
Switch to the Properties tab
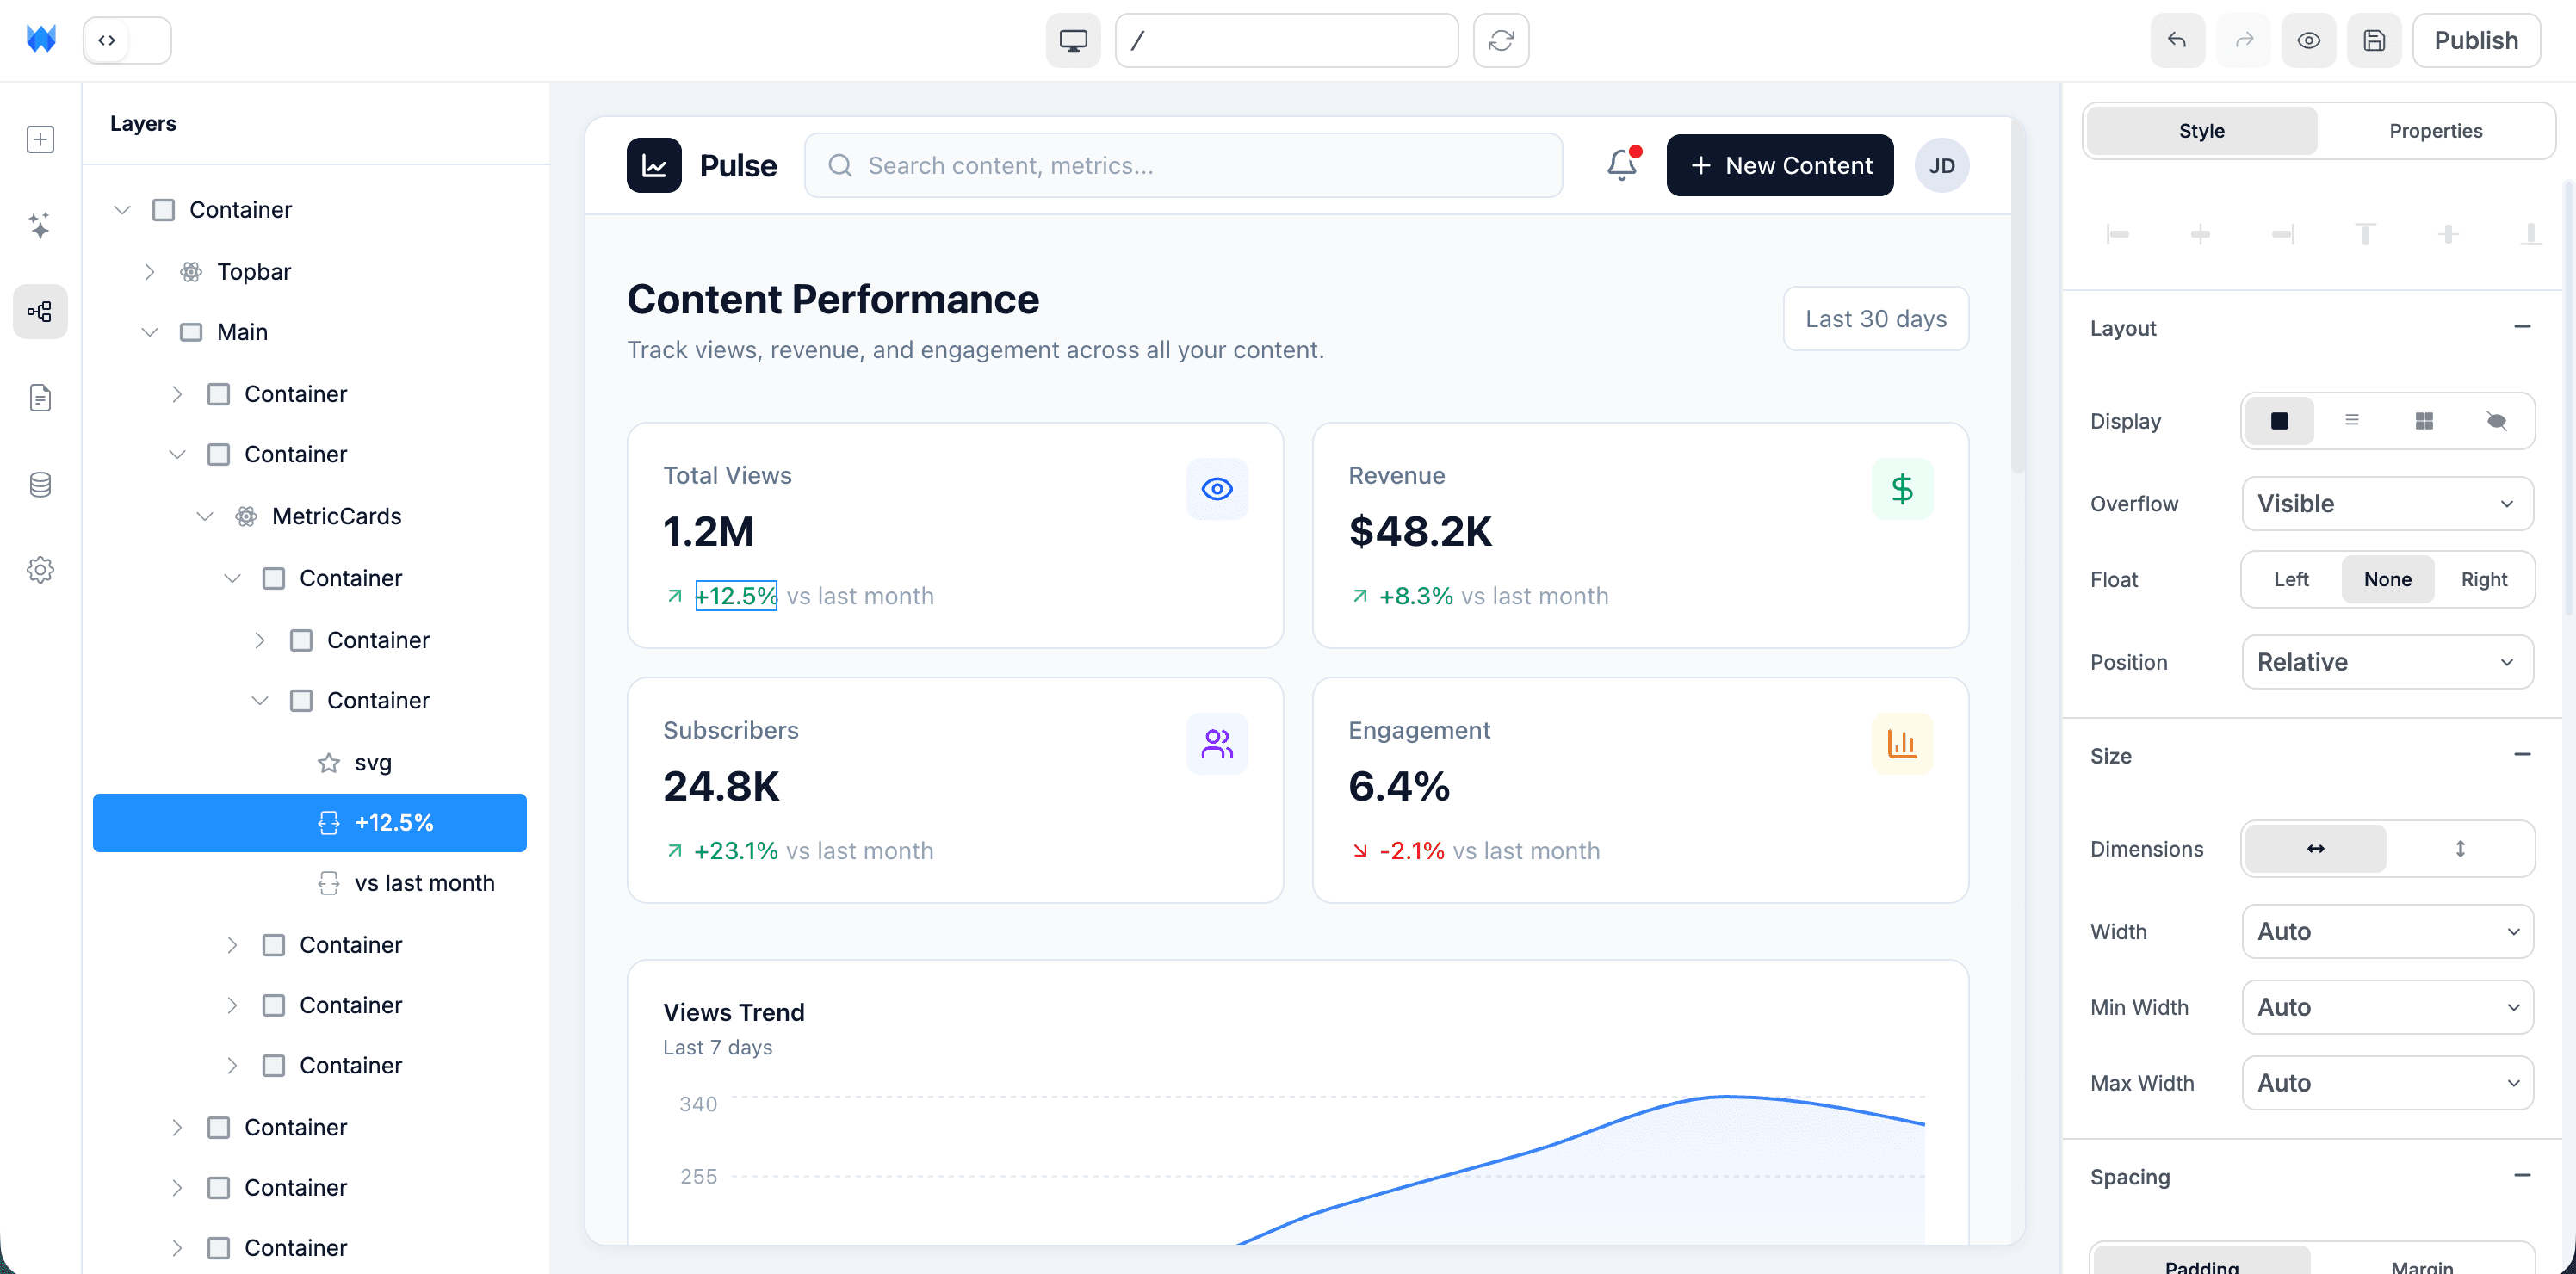pos(2436,130)
